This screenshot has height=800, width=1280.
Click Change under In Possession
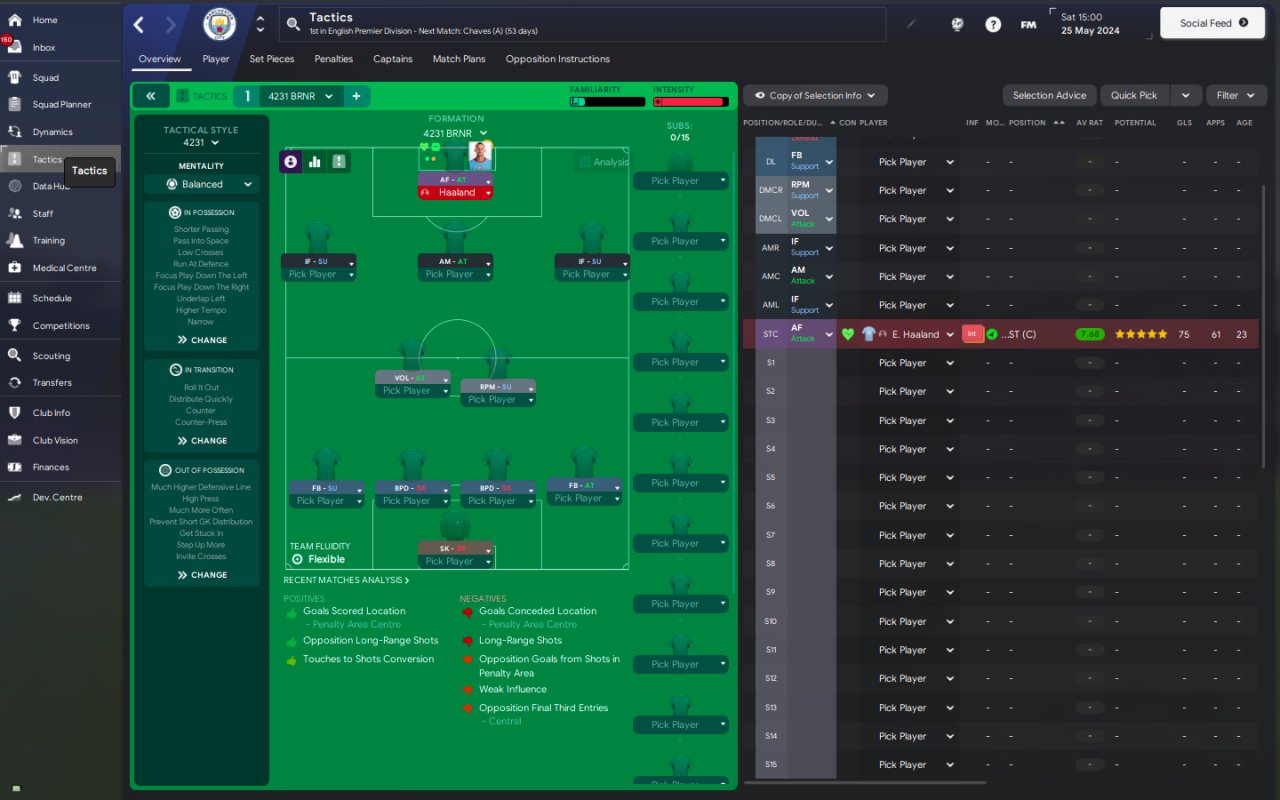[x=202, y=340]
